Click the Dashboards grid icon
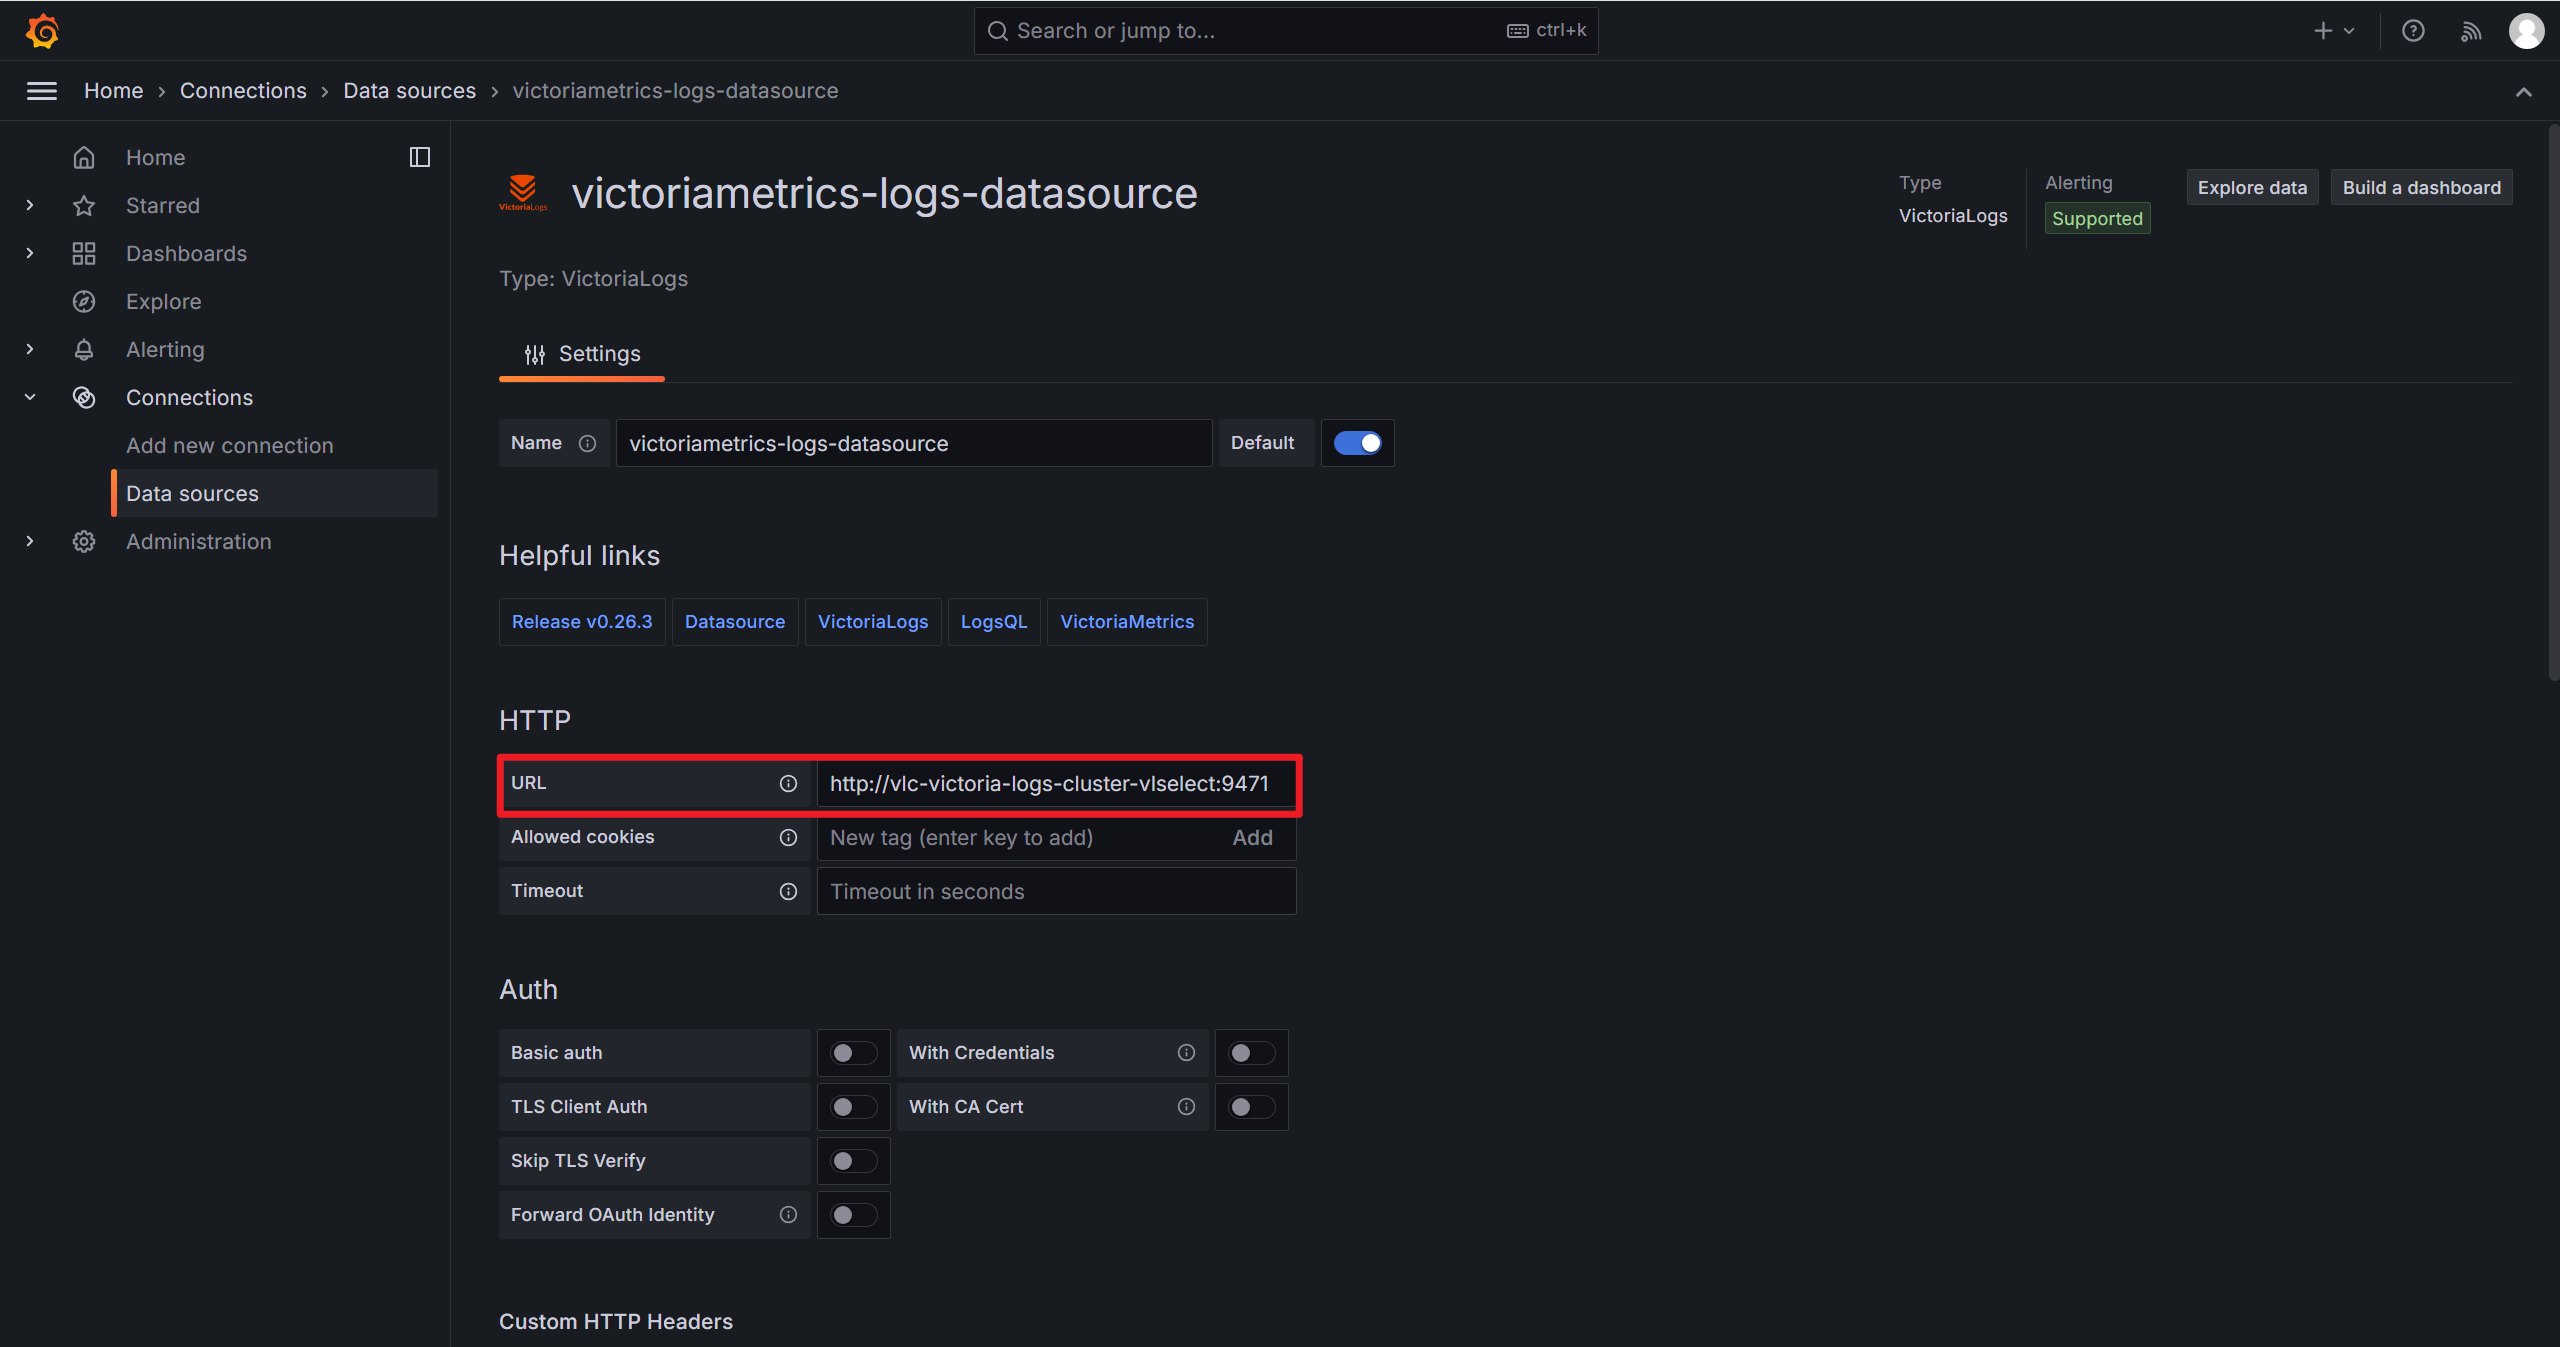2560x1347 pixels. pyautogui.click(x=84, y=253)
